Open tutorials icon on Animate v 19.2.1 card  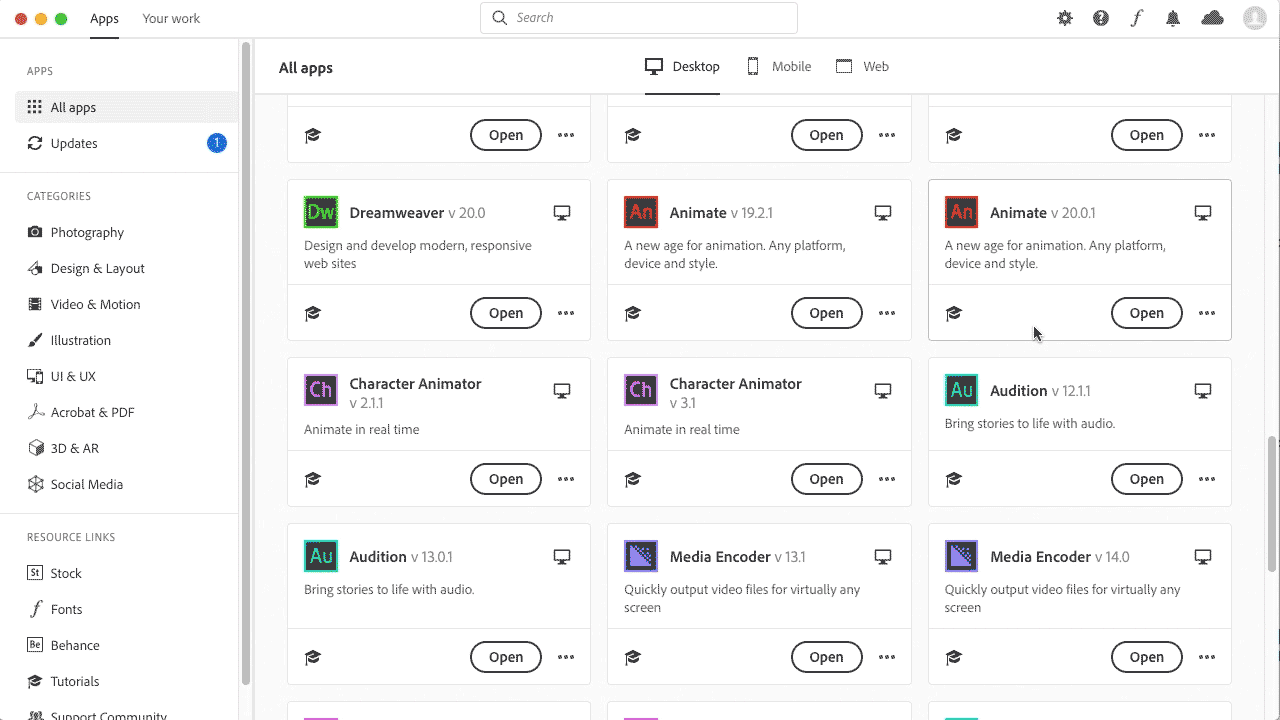[x=633, y=313]
